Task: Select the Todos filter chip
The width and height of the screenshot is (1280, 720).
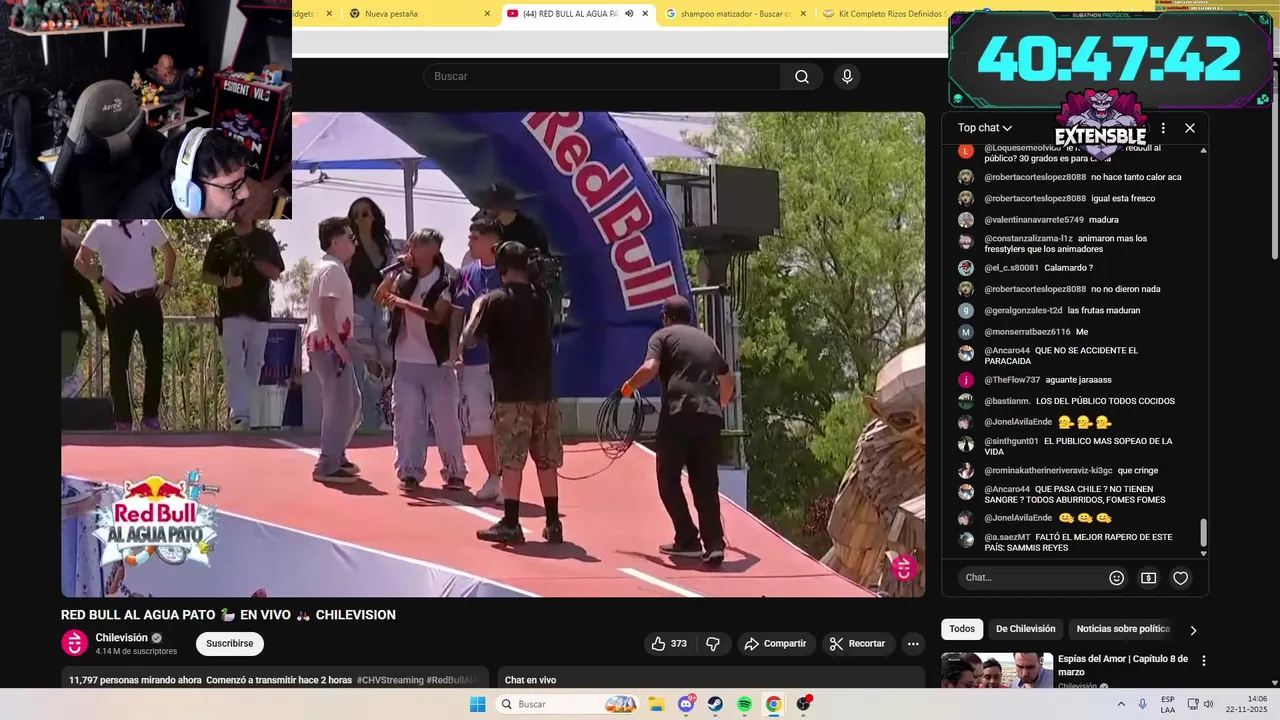Action: tap(962, 629)
